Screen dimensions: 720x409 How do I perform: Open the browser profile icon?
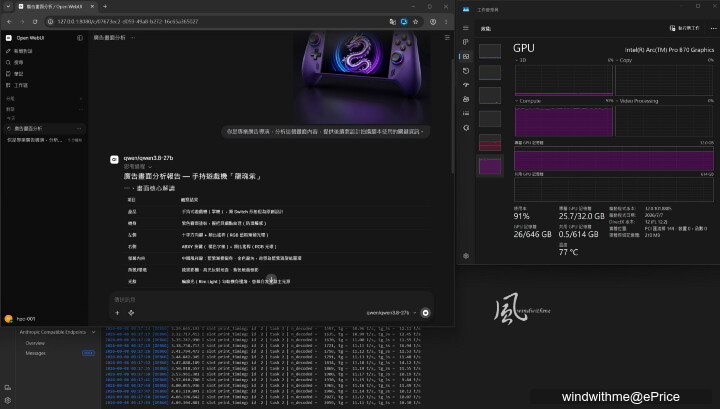point(433,22)
